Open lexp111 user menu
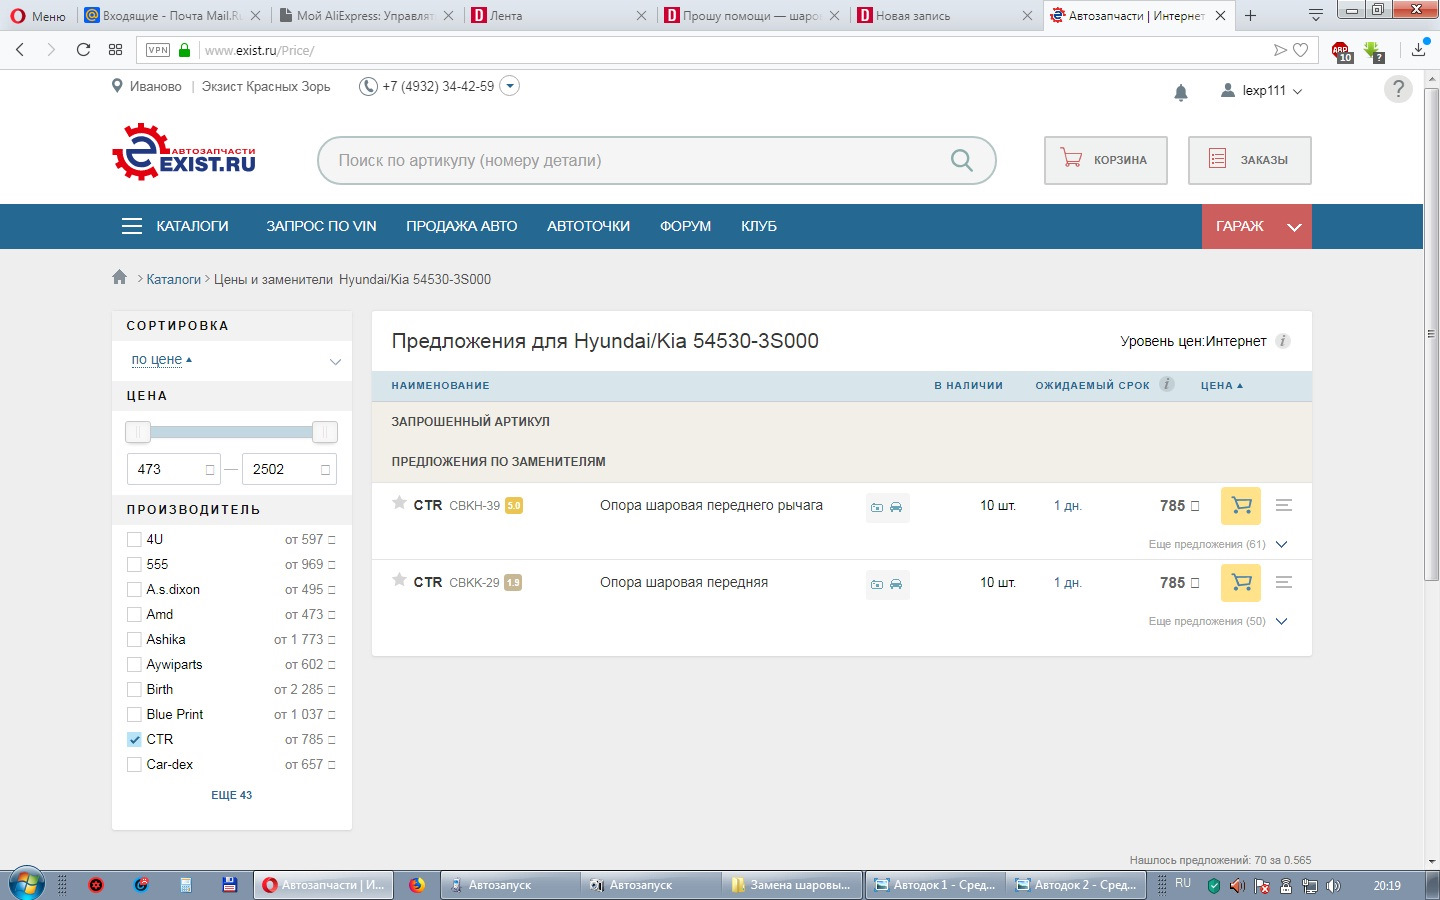The width and height of the screenshot is (1440, 900). pyautogui.click(x=1262, y=90)
